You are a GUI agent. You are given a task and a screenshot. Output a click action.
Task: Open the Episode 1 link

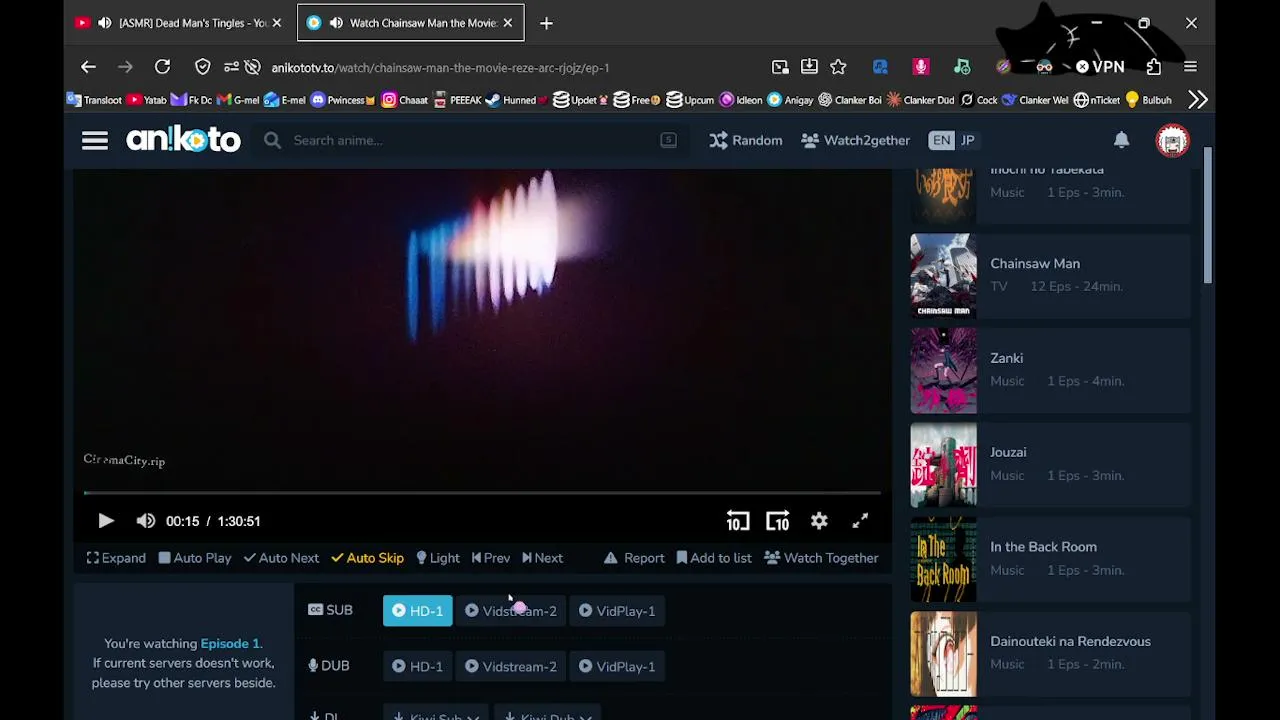click(230, 644)
